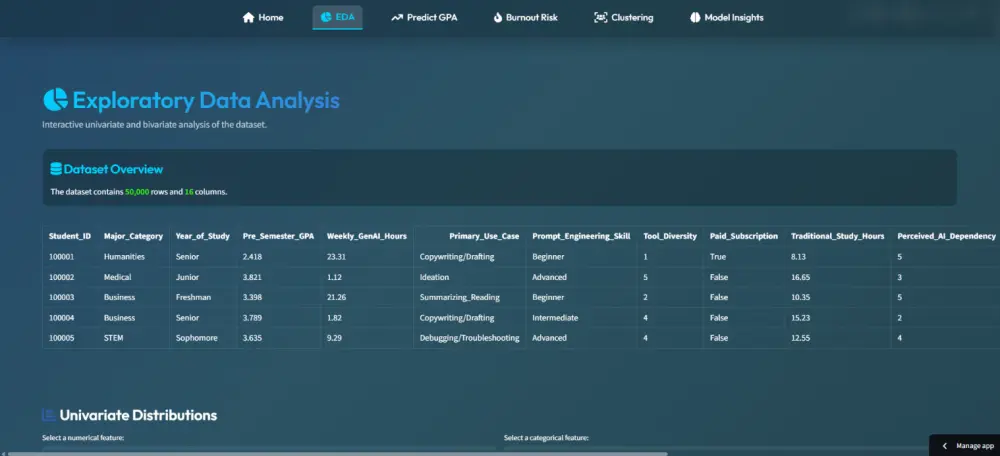The height and width of the screenshot is (456, 1000).
Task: Click the people icon beside Clustering
Action: pyautogui.click(x=601, y=17)
